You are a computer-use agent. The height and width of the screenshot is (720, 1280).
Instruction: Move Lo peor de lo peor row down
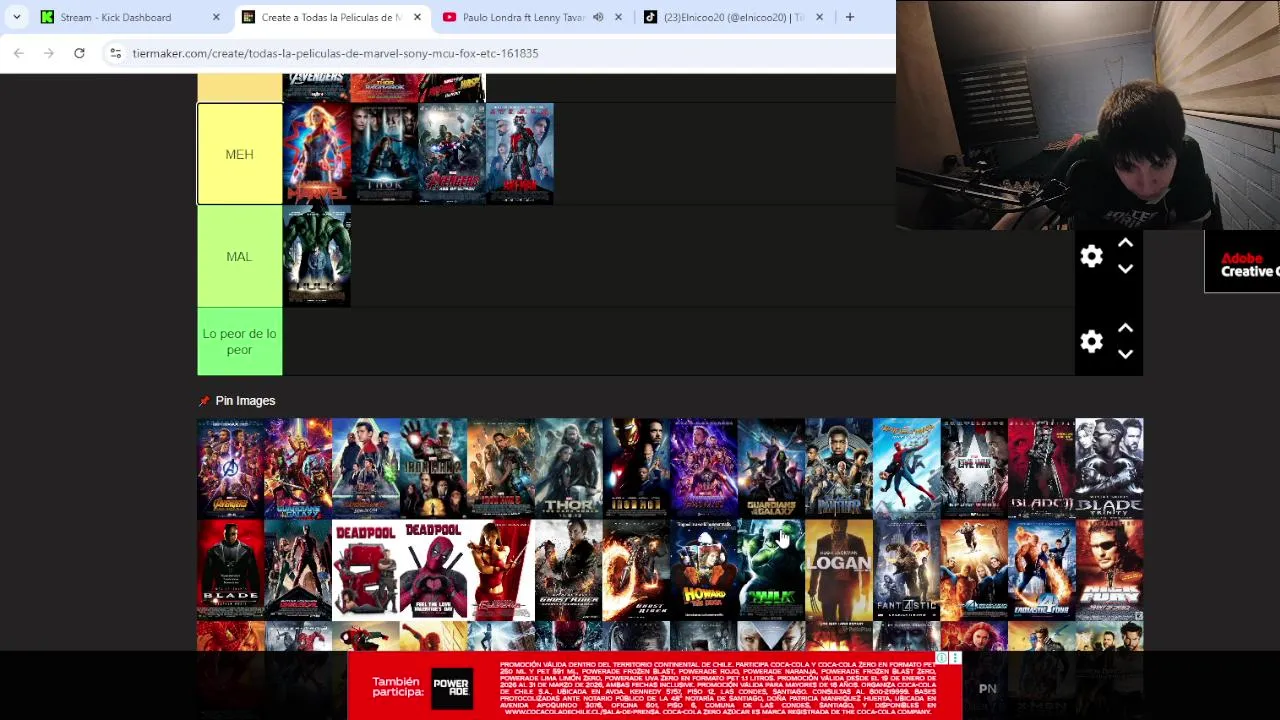(1125, 354)
